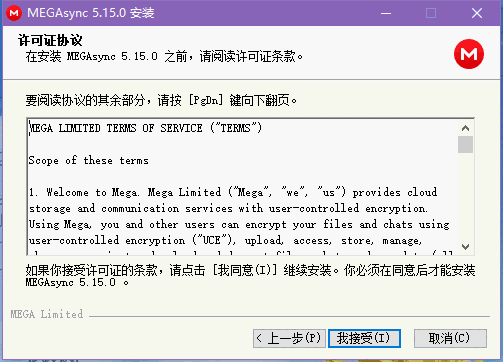
Task: Click the license text scrollbar thumb
Action: click(x=465, y=144)
